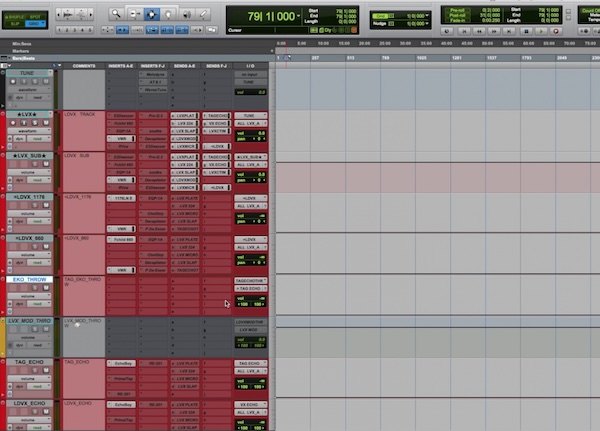Select the Grabber hand tool
Screen dimensions: 600x431
click(168, 14)
